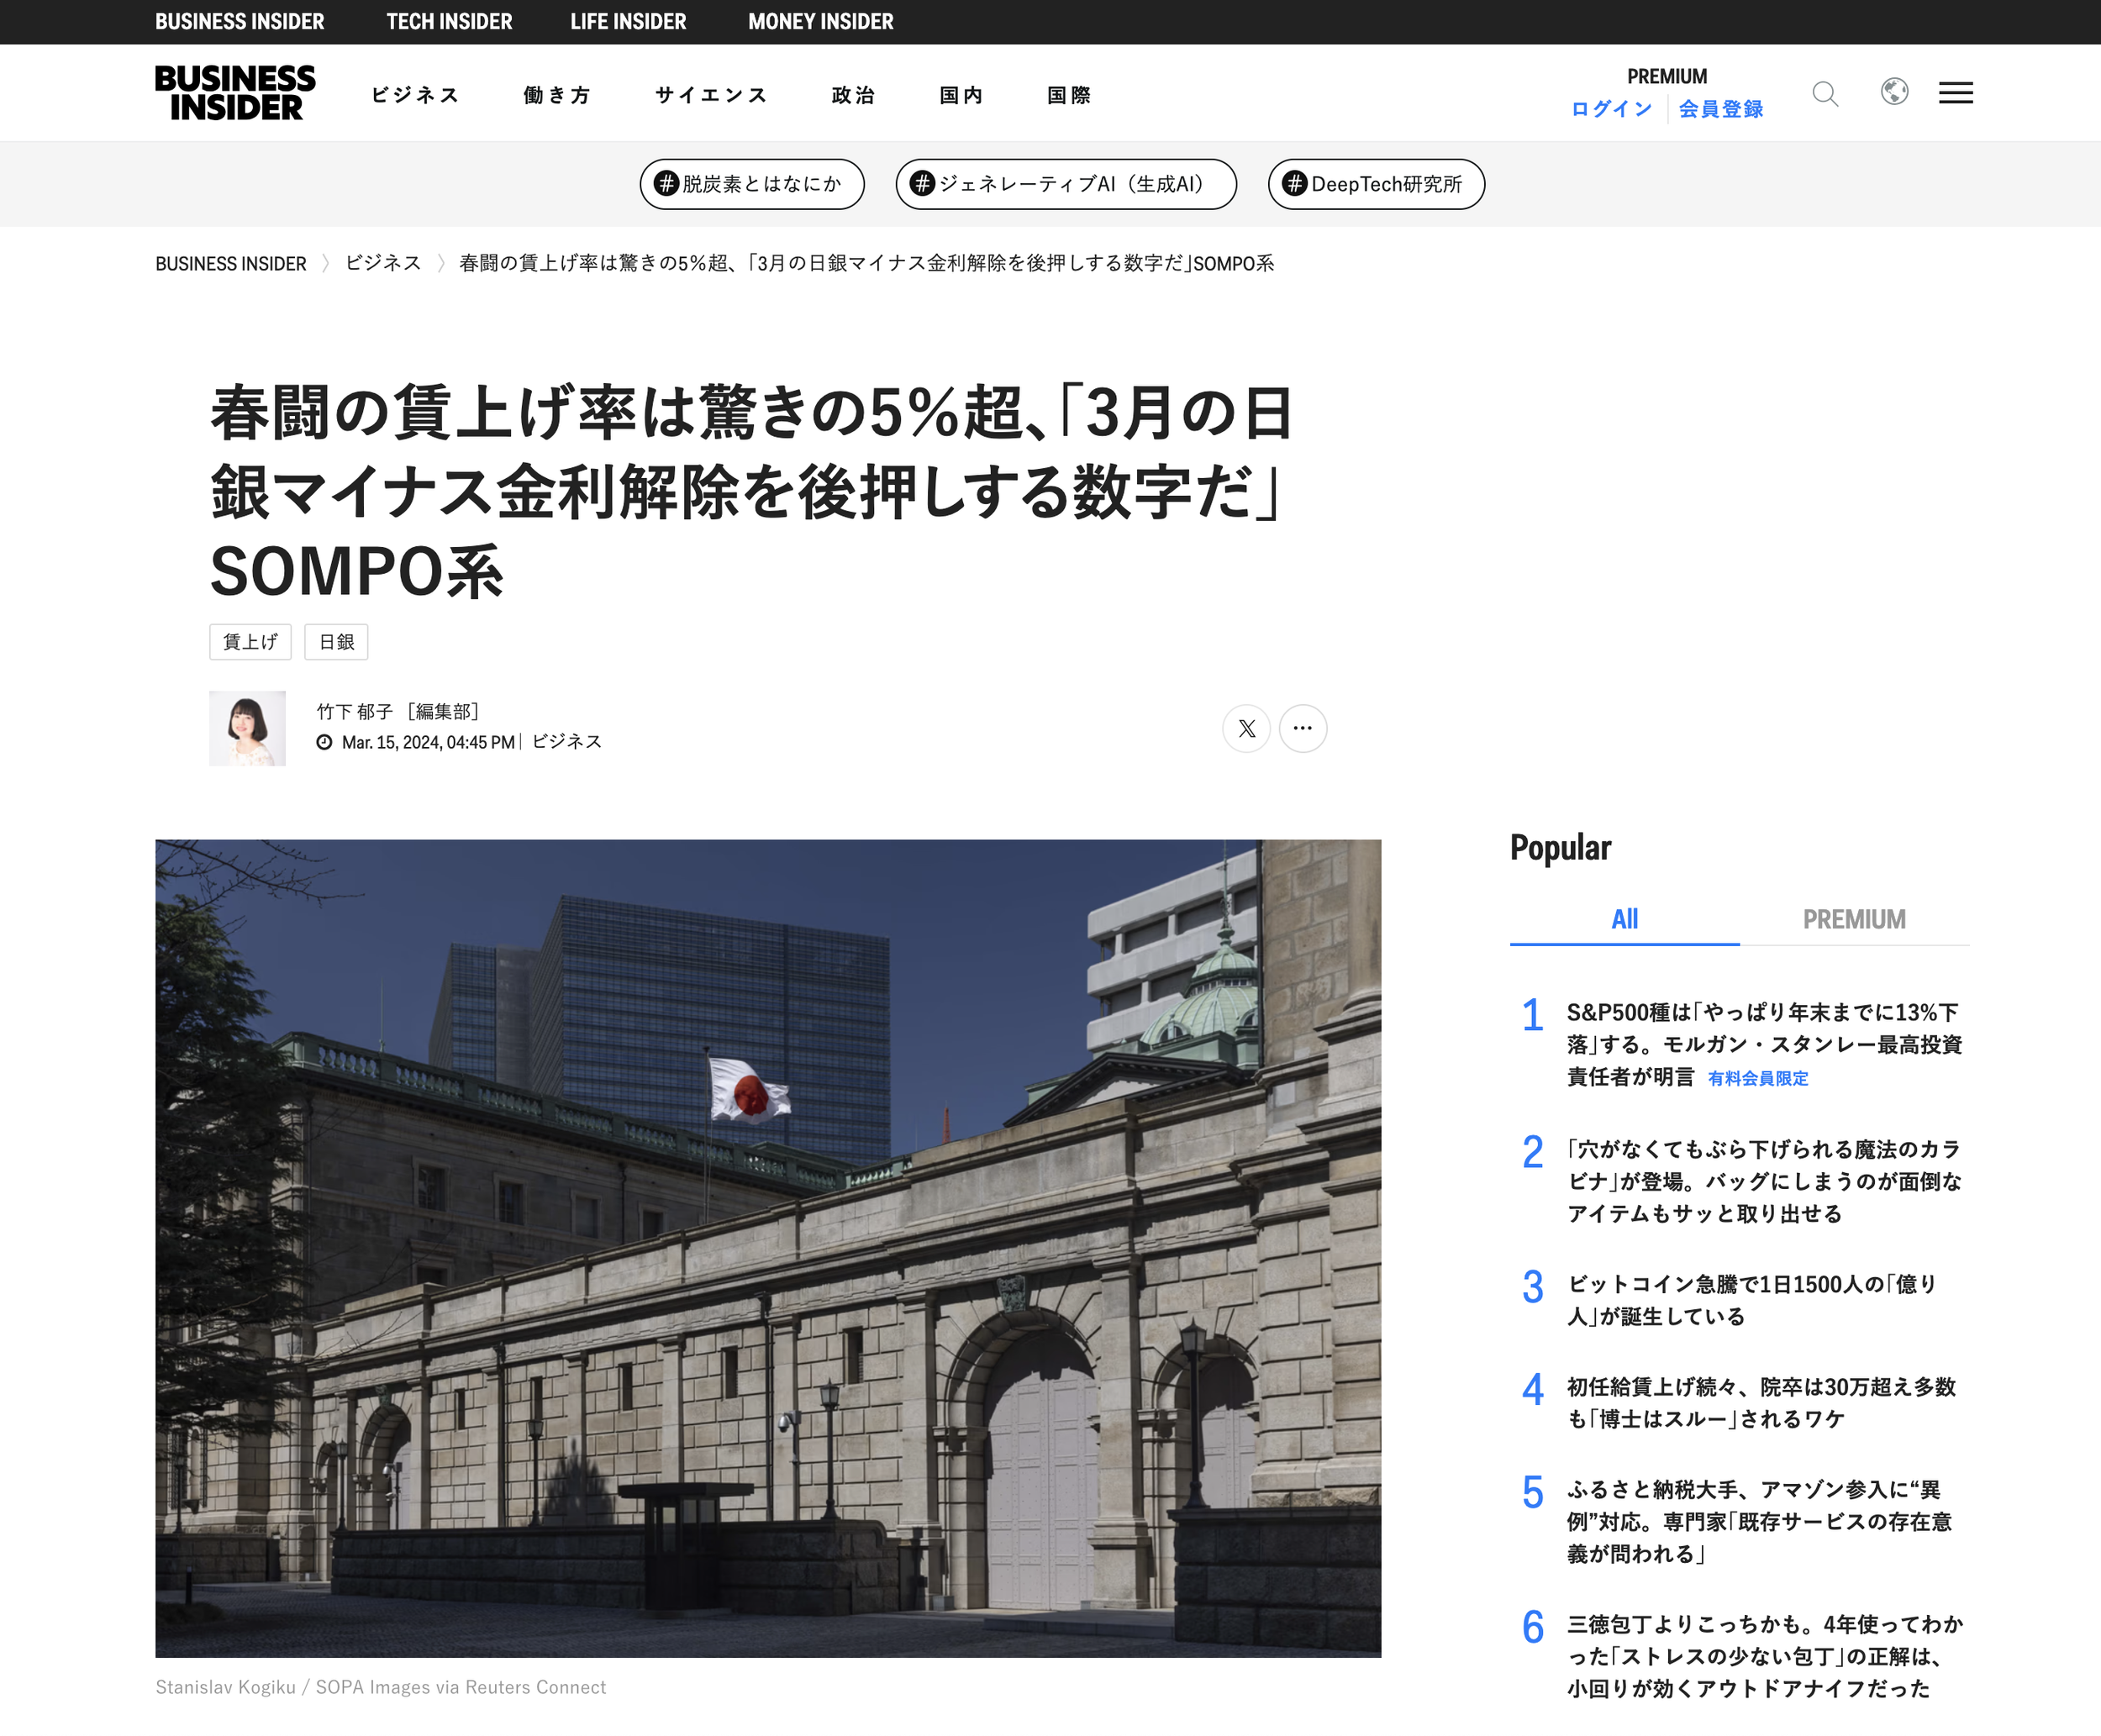Select the All tab in Popular
This screenshot has height=1736, width=2101.
point(1624,919)
